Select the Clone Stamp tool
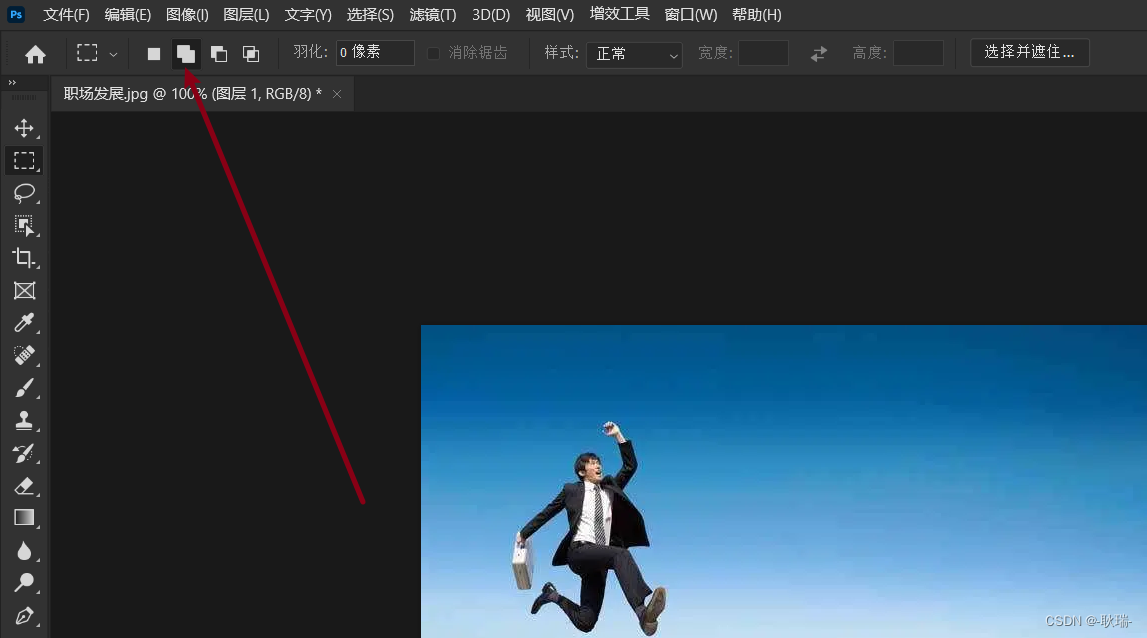 click(x=24, y=420)
